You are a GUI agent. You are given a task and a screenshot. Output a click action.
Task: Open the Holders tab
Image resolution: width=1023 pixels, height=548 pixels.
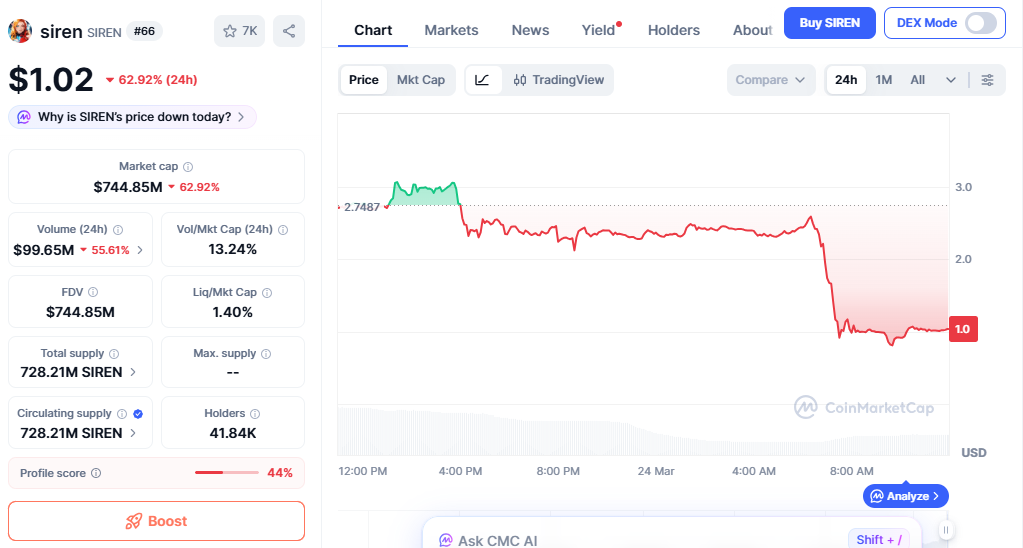674,30
